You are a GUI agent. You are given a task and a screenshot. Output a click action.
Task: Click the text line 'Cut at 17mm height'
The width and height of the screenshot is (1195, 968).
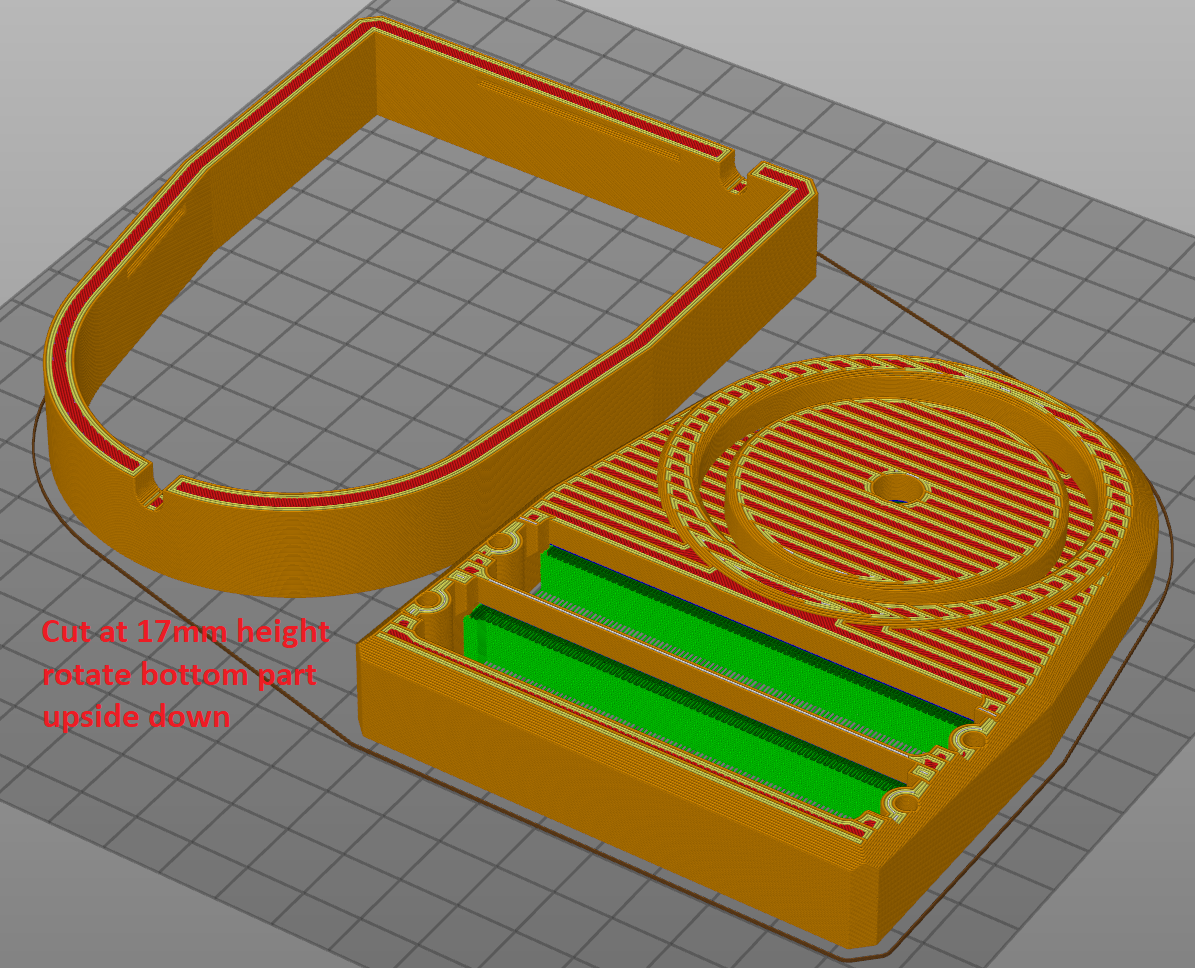point(185,632)
